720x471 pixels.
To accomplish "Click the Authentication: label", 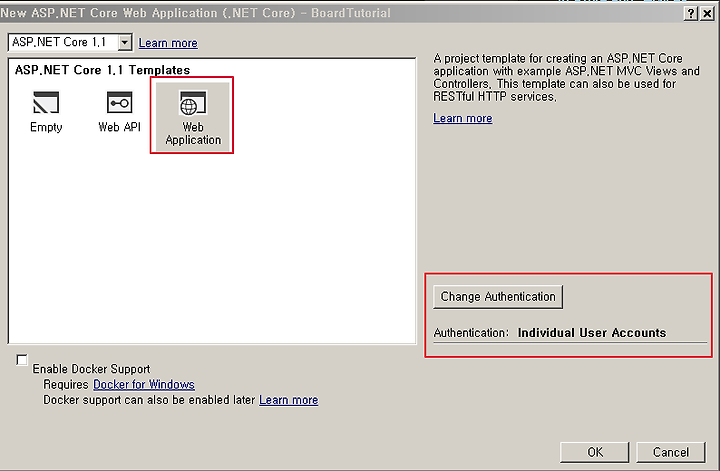I will pos(471,333).
